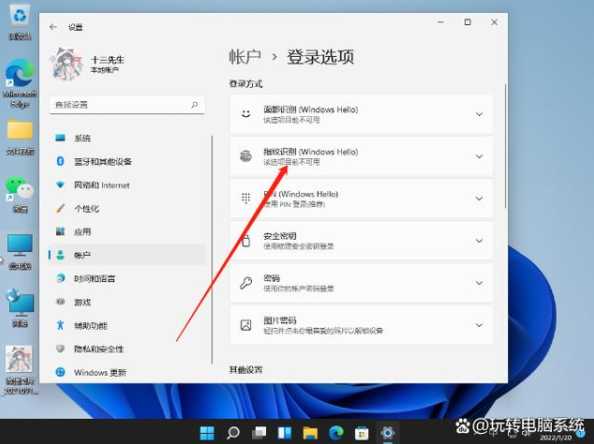Screen dimensions: 594x444
Task: Click the smiley face recognition icon
Action: coord(246,114)
